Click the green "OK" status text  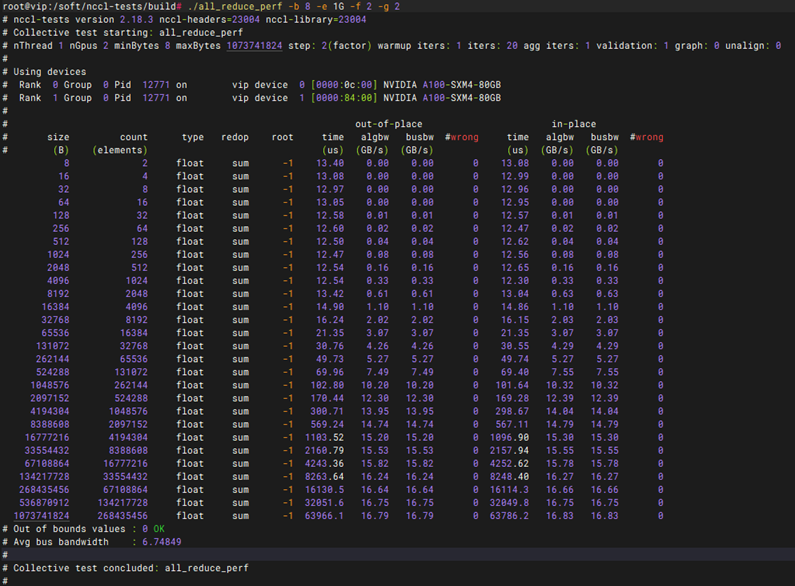pos(159,529)
